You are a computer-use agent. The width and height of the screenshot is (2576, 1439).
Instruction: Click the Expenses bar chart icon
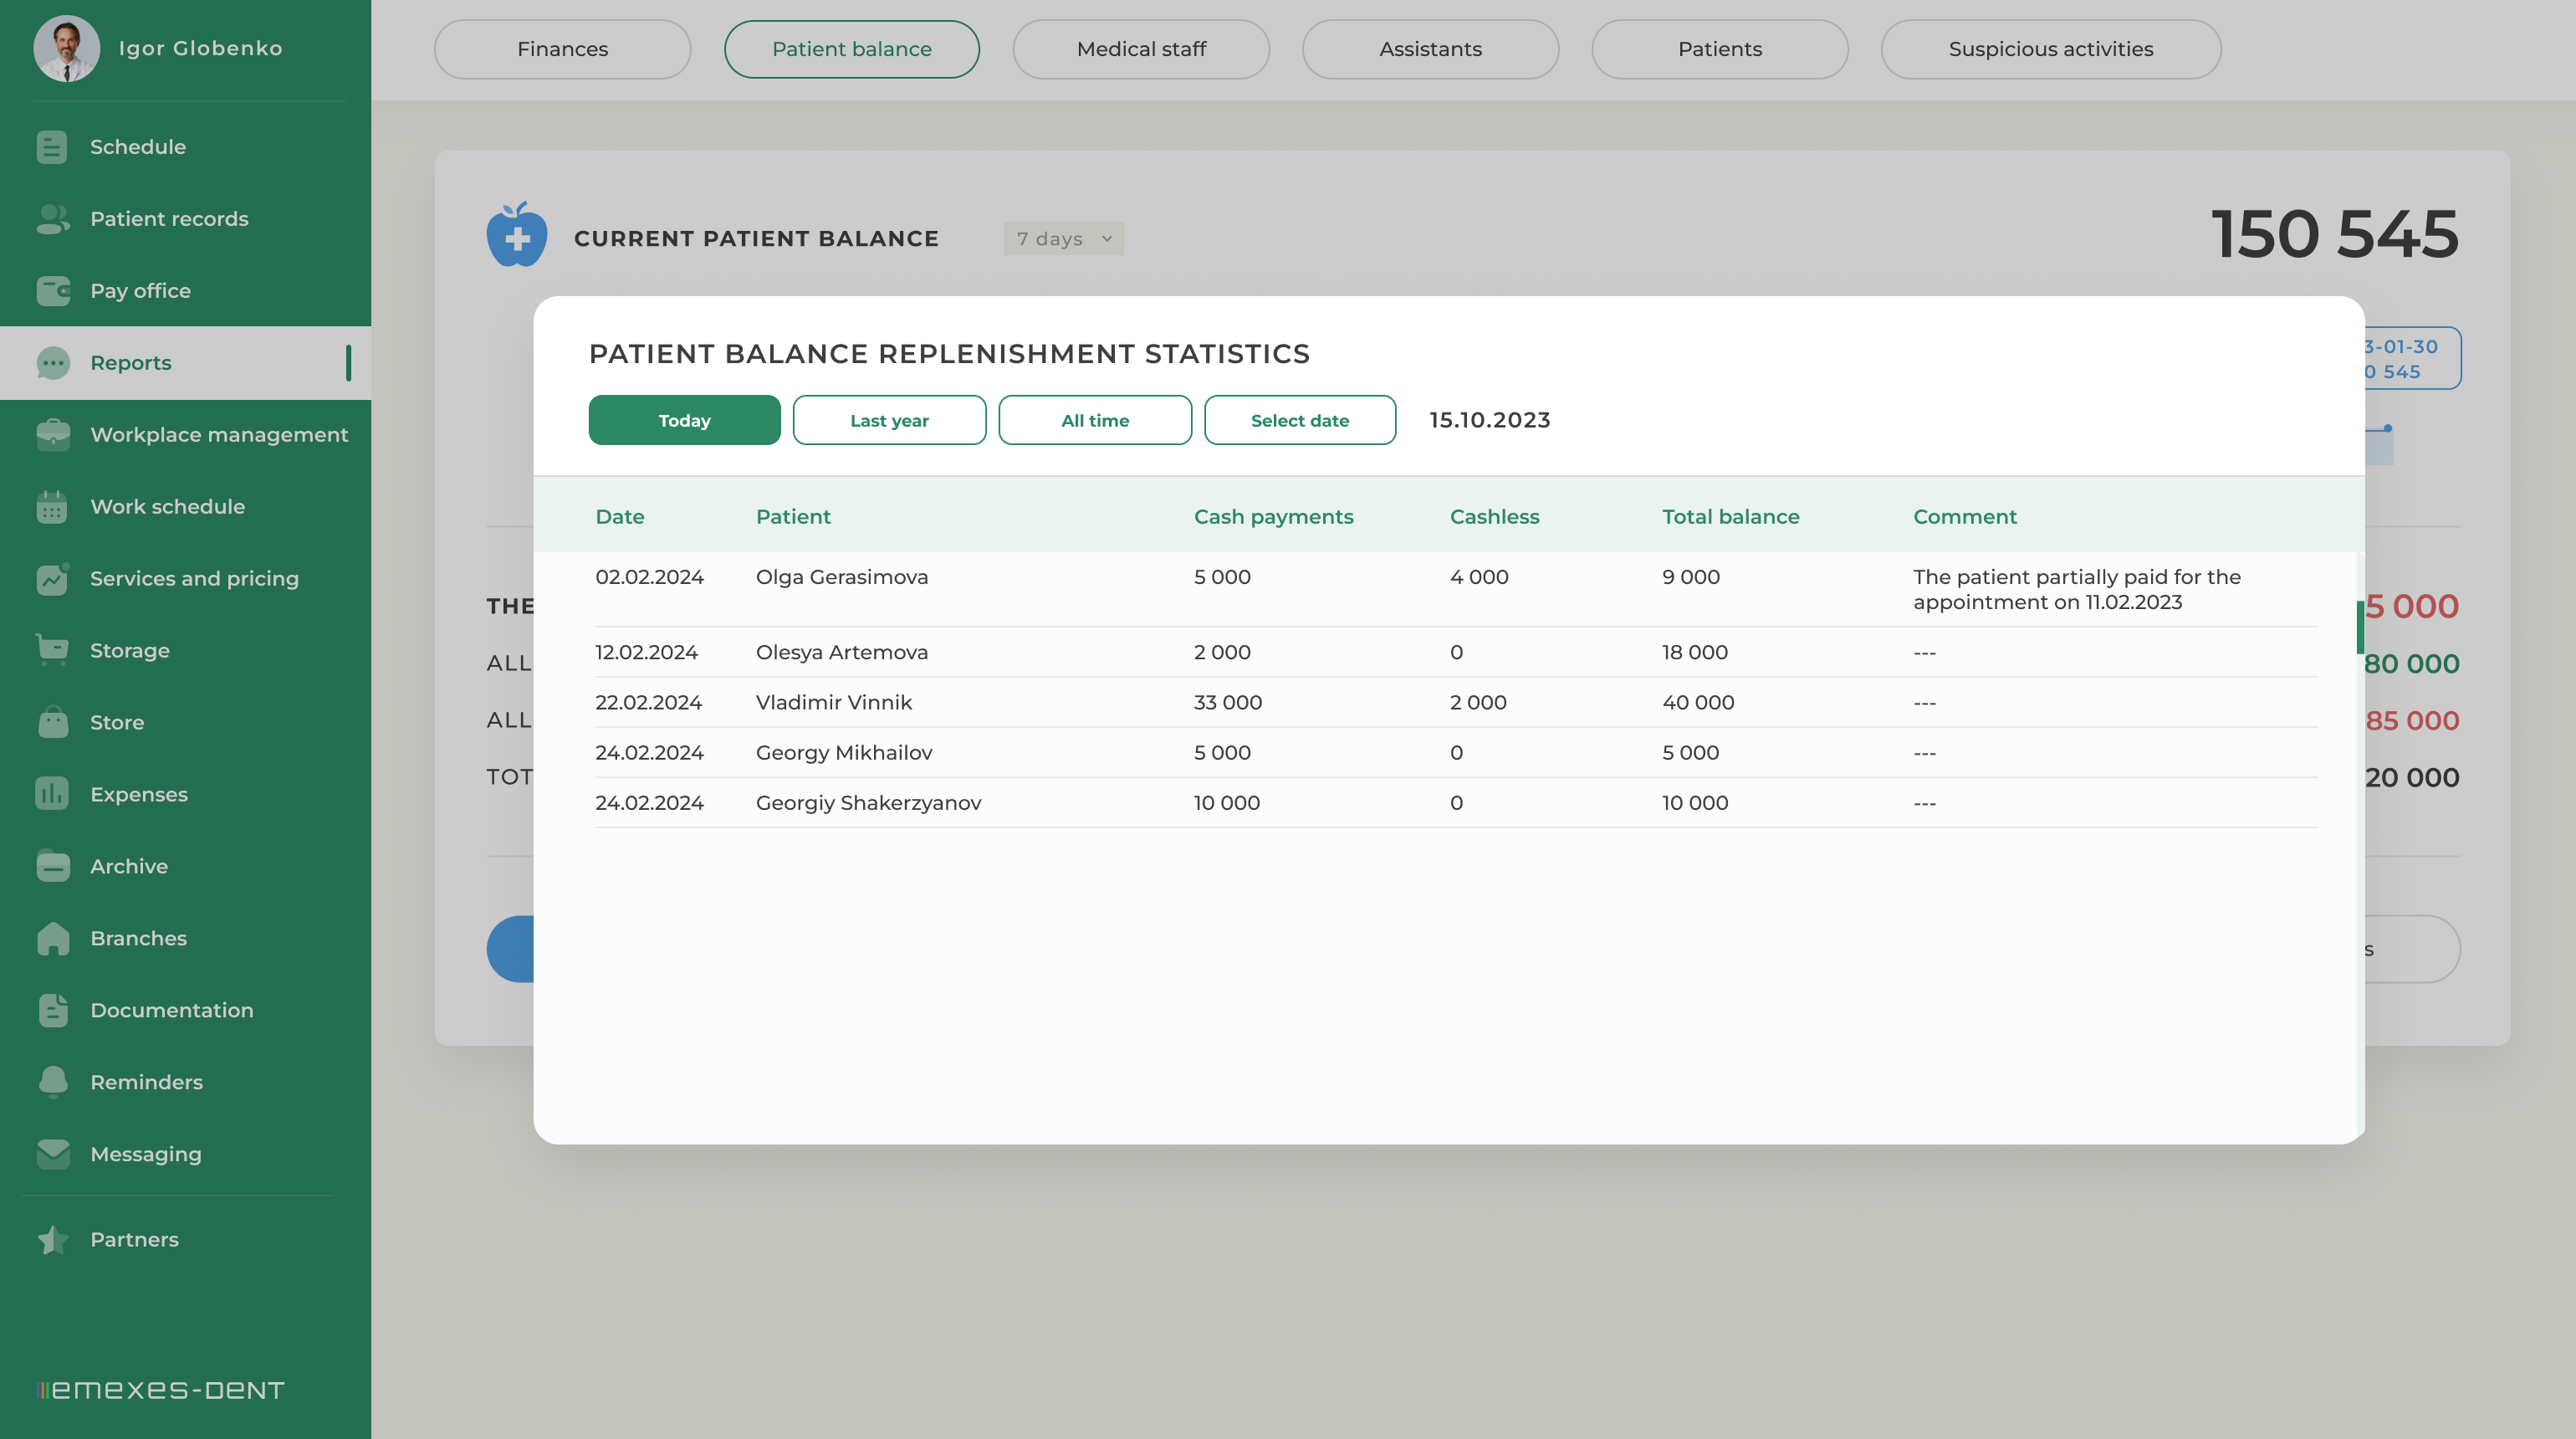[52, 794]
